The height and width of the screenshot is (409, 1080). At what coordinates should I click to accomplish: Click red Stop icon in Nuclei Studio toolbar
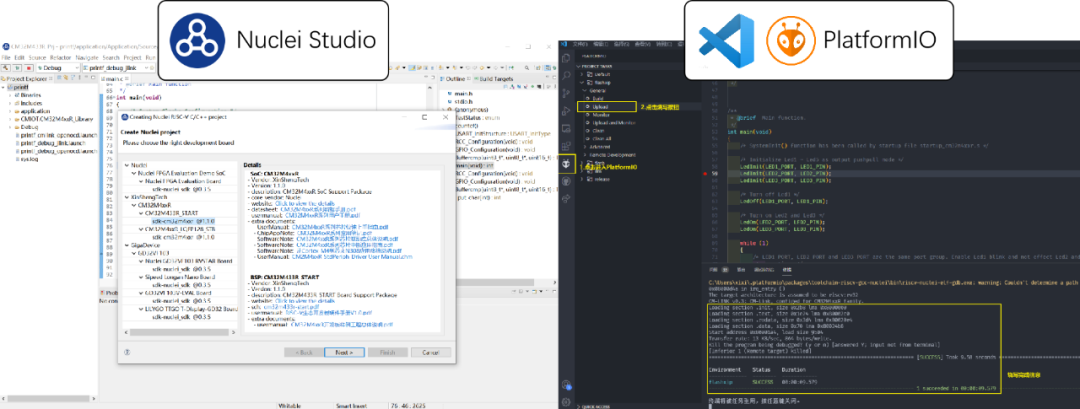28,68
